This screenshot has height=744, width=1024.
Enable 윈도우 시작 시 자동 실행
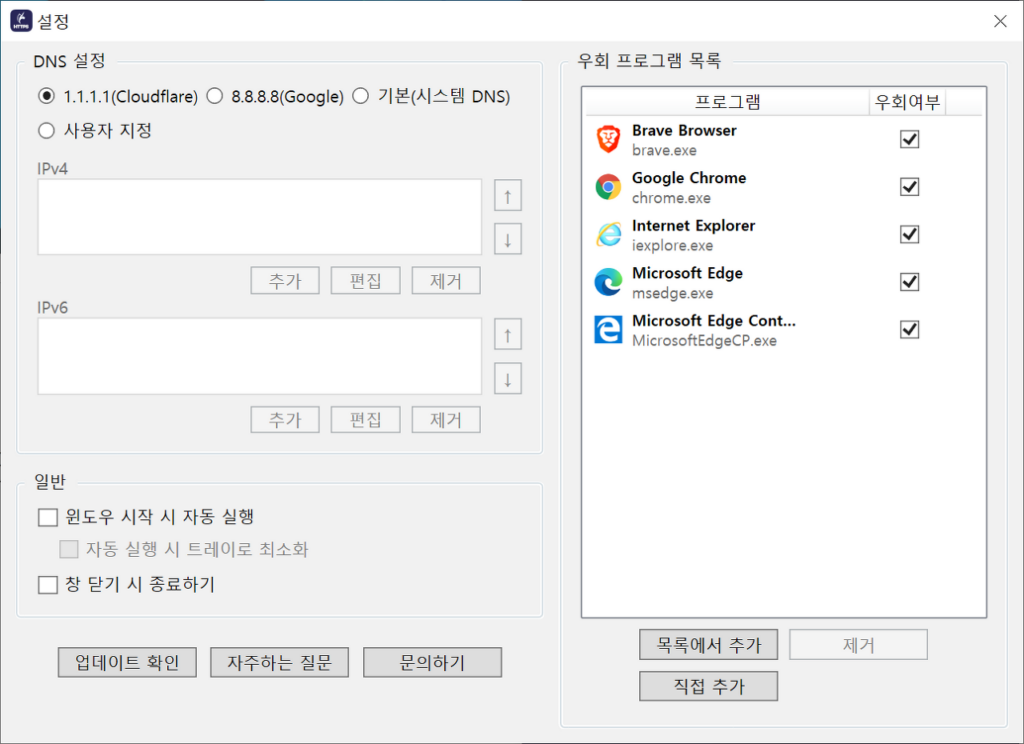(48, 517)
